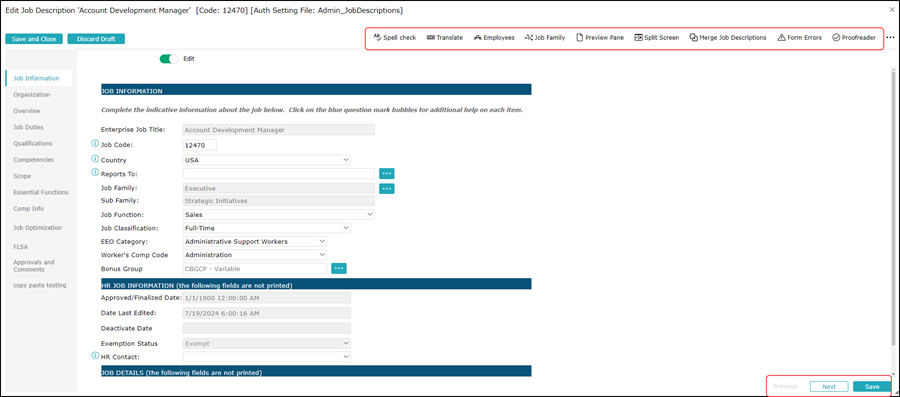This screenshot has height=397, width=900.
Task: Click info icon beside Job Code
Action: [95, 144]
